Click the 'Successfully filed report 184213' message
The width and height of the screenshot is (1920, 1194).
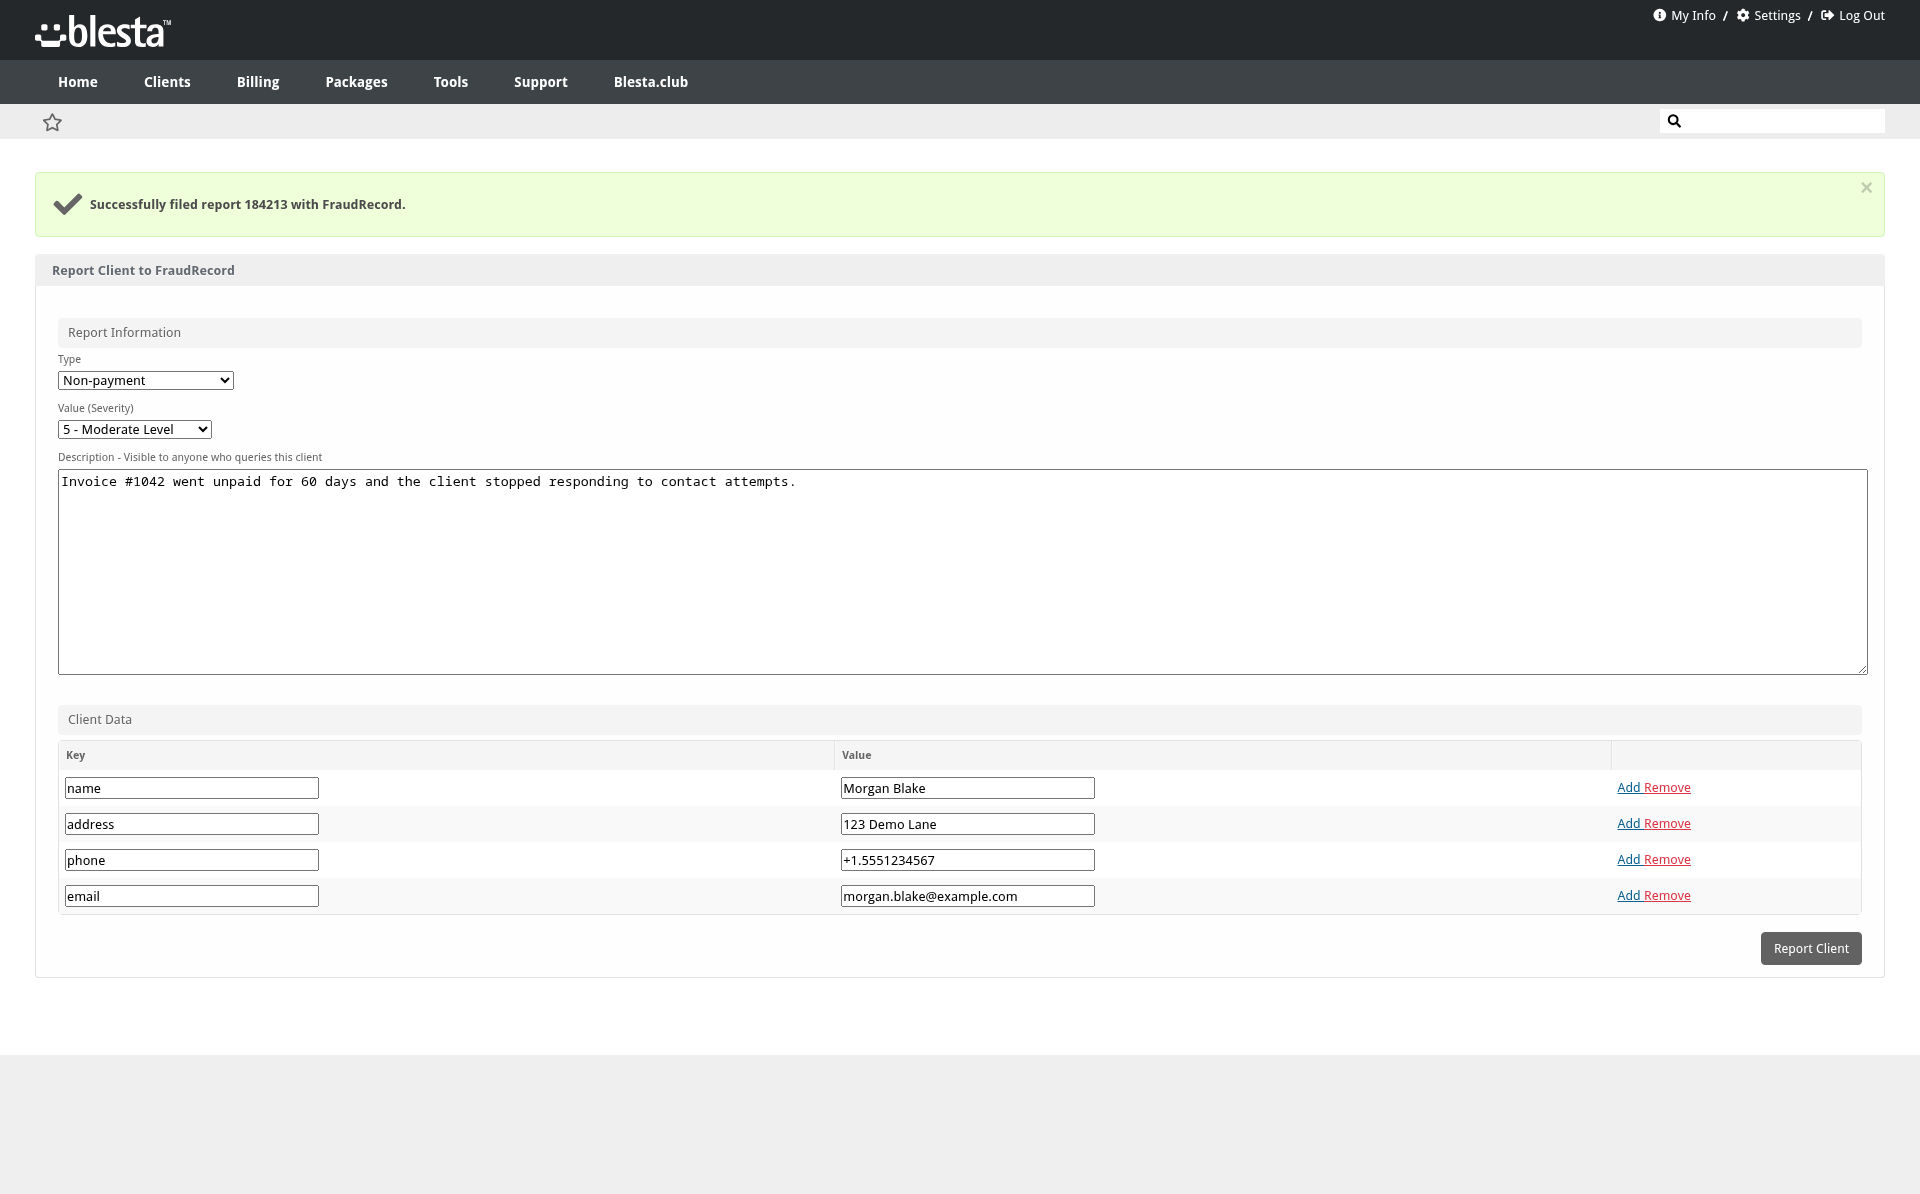point(248,205)
